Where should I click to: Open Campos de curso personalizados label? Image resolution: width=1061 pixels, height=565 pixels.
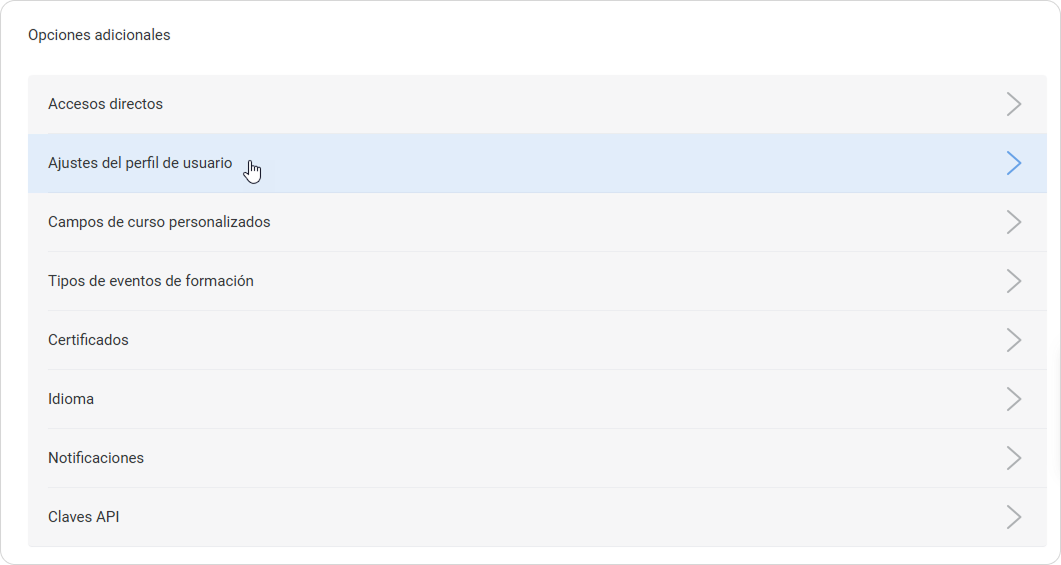click(159, 222)
